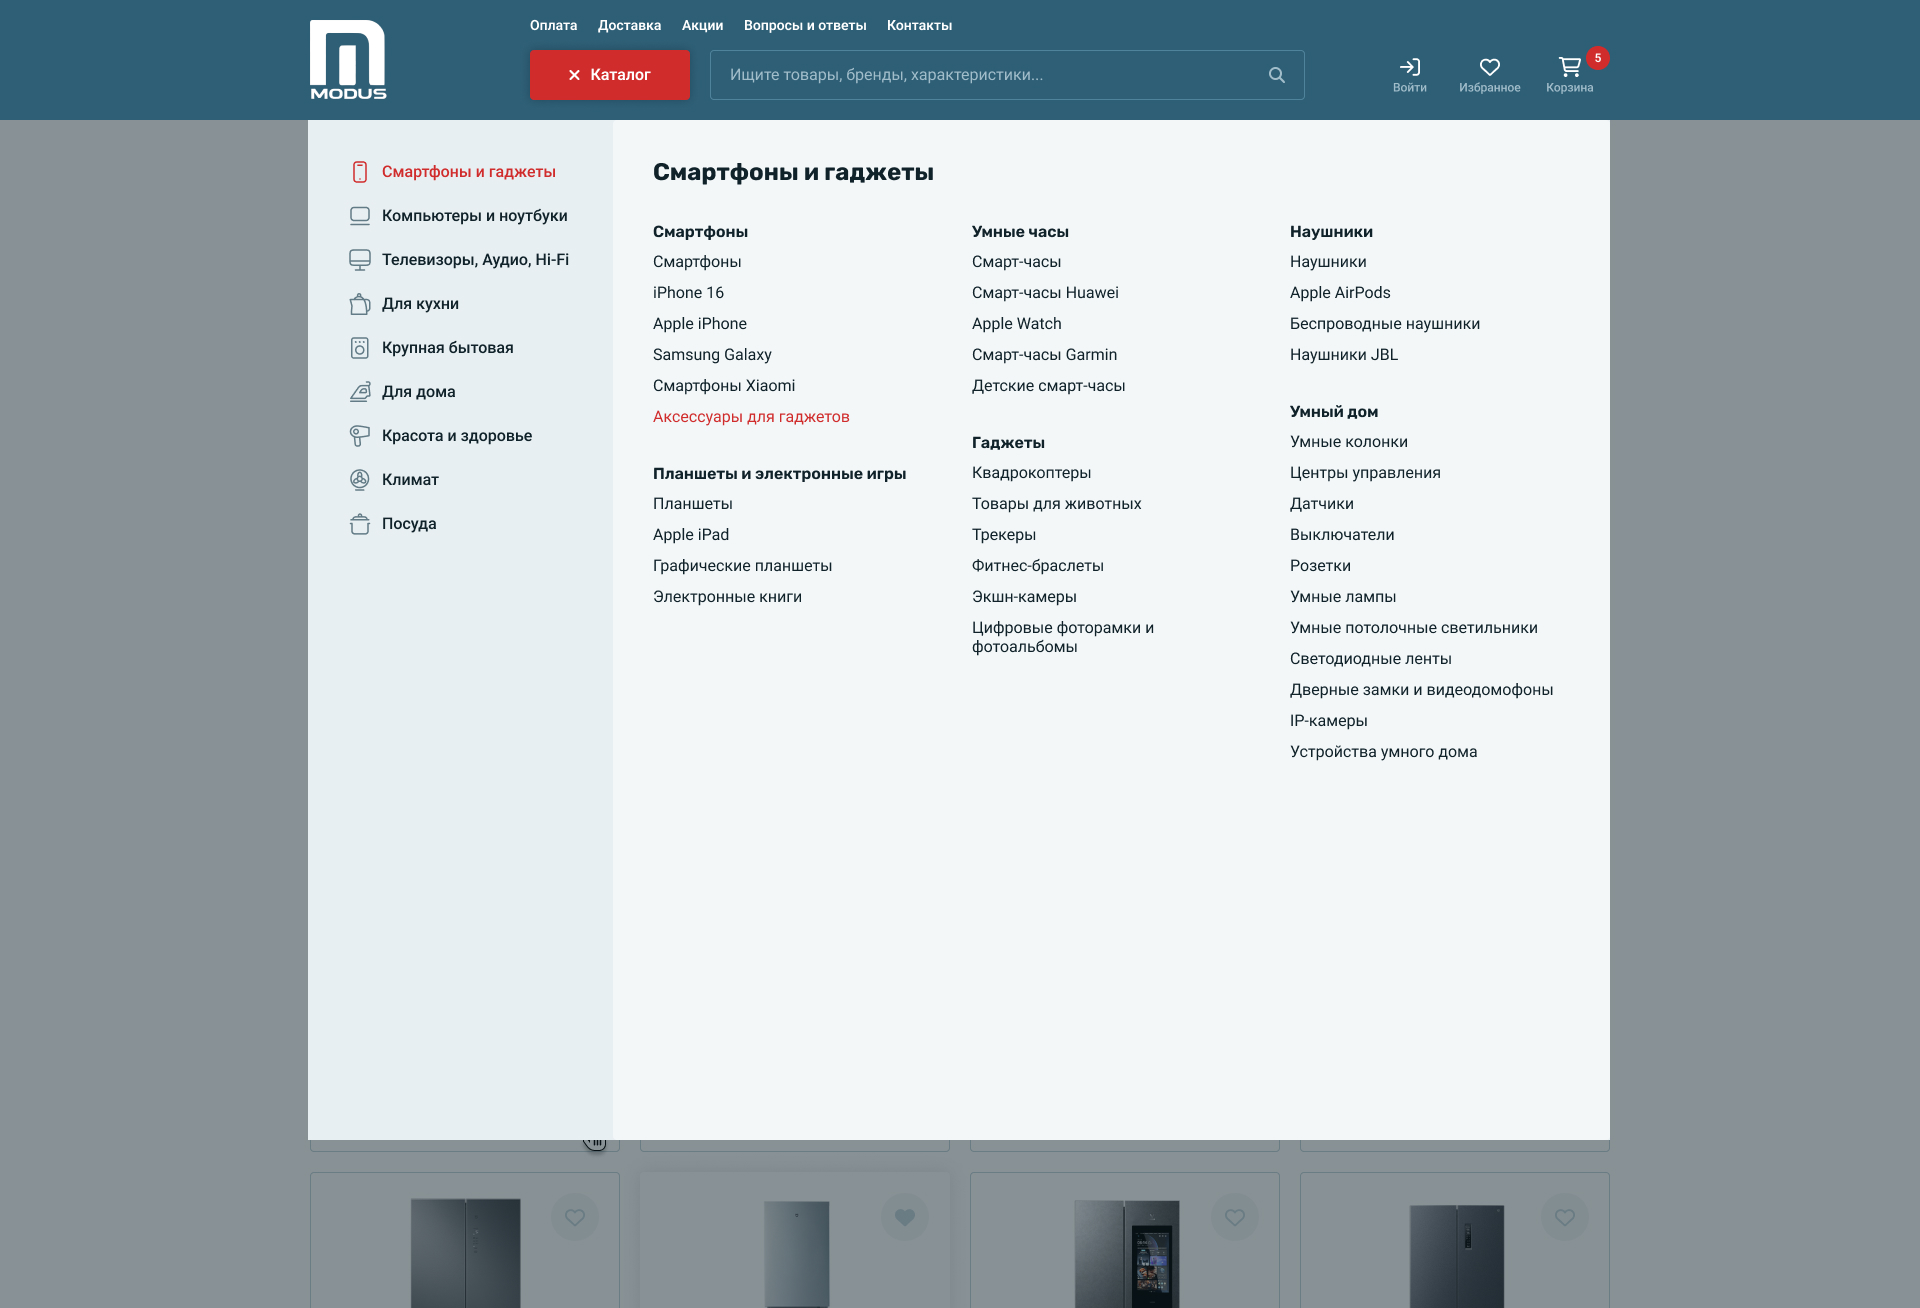This screenshot has width=1920, height=1308.
Task: Select Телевизоры, Аудио, Hi-Fi category
Action: 475,260
